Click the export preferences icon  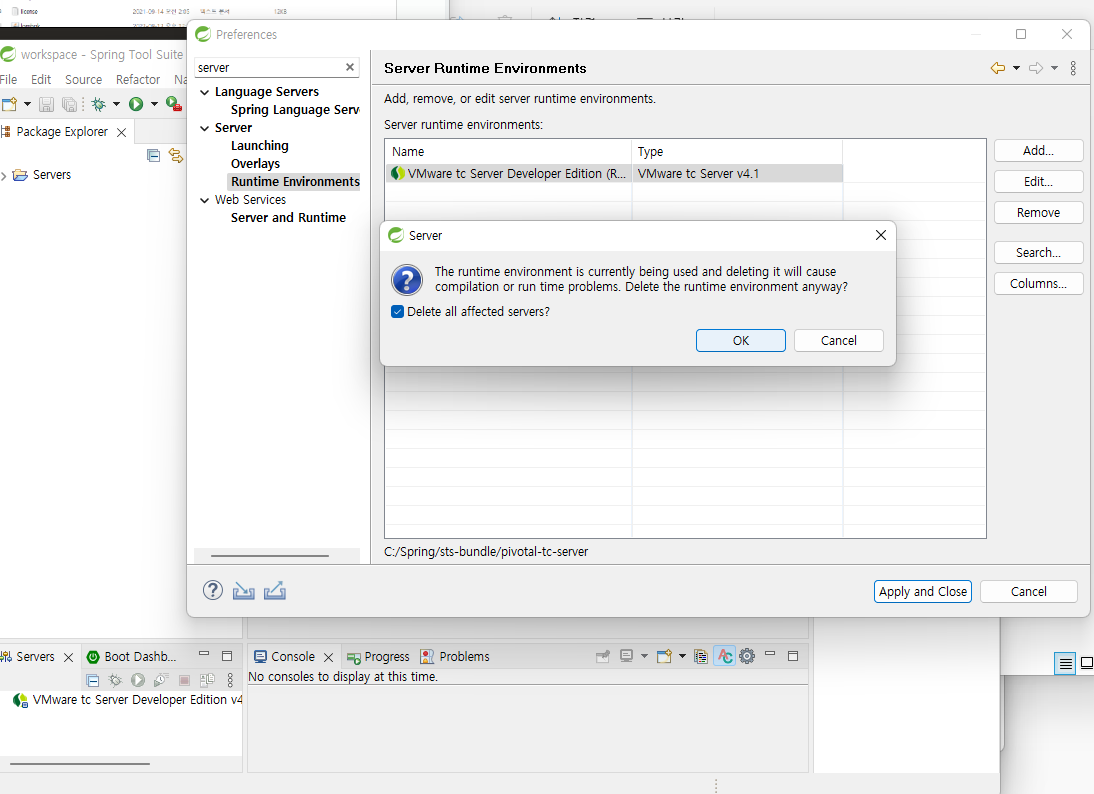(x=275, y=591)
